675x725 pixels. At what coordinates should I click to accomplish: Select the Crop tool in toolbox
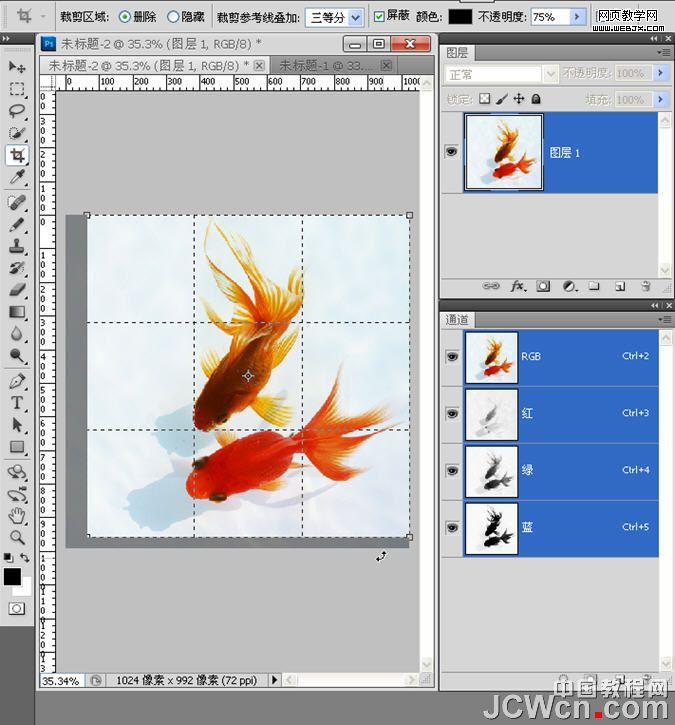pos(17,155)
